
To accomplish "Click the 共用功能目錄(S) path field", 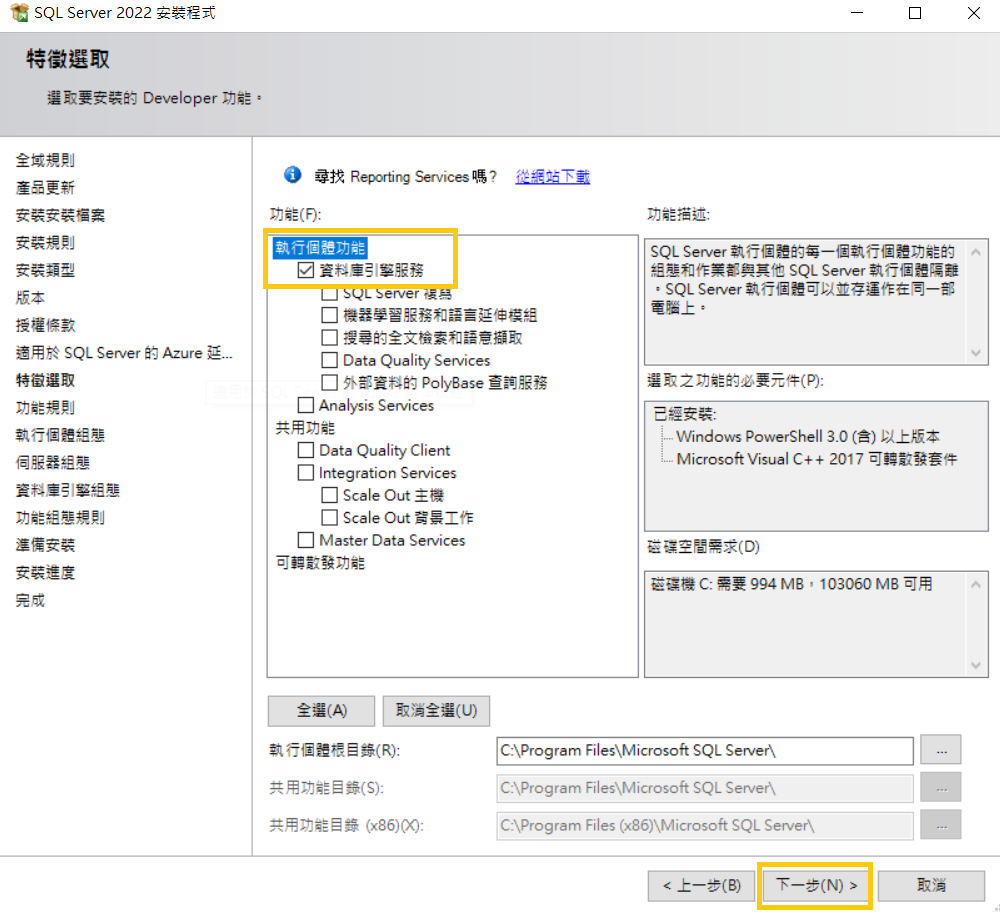I will pyautogui.click(x=705, y=788).
